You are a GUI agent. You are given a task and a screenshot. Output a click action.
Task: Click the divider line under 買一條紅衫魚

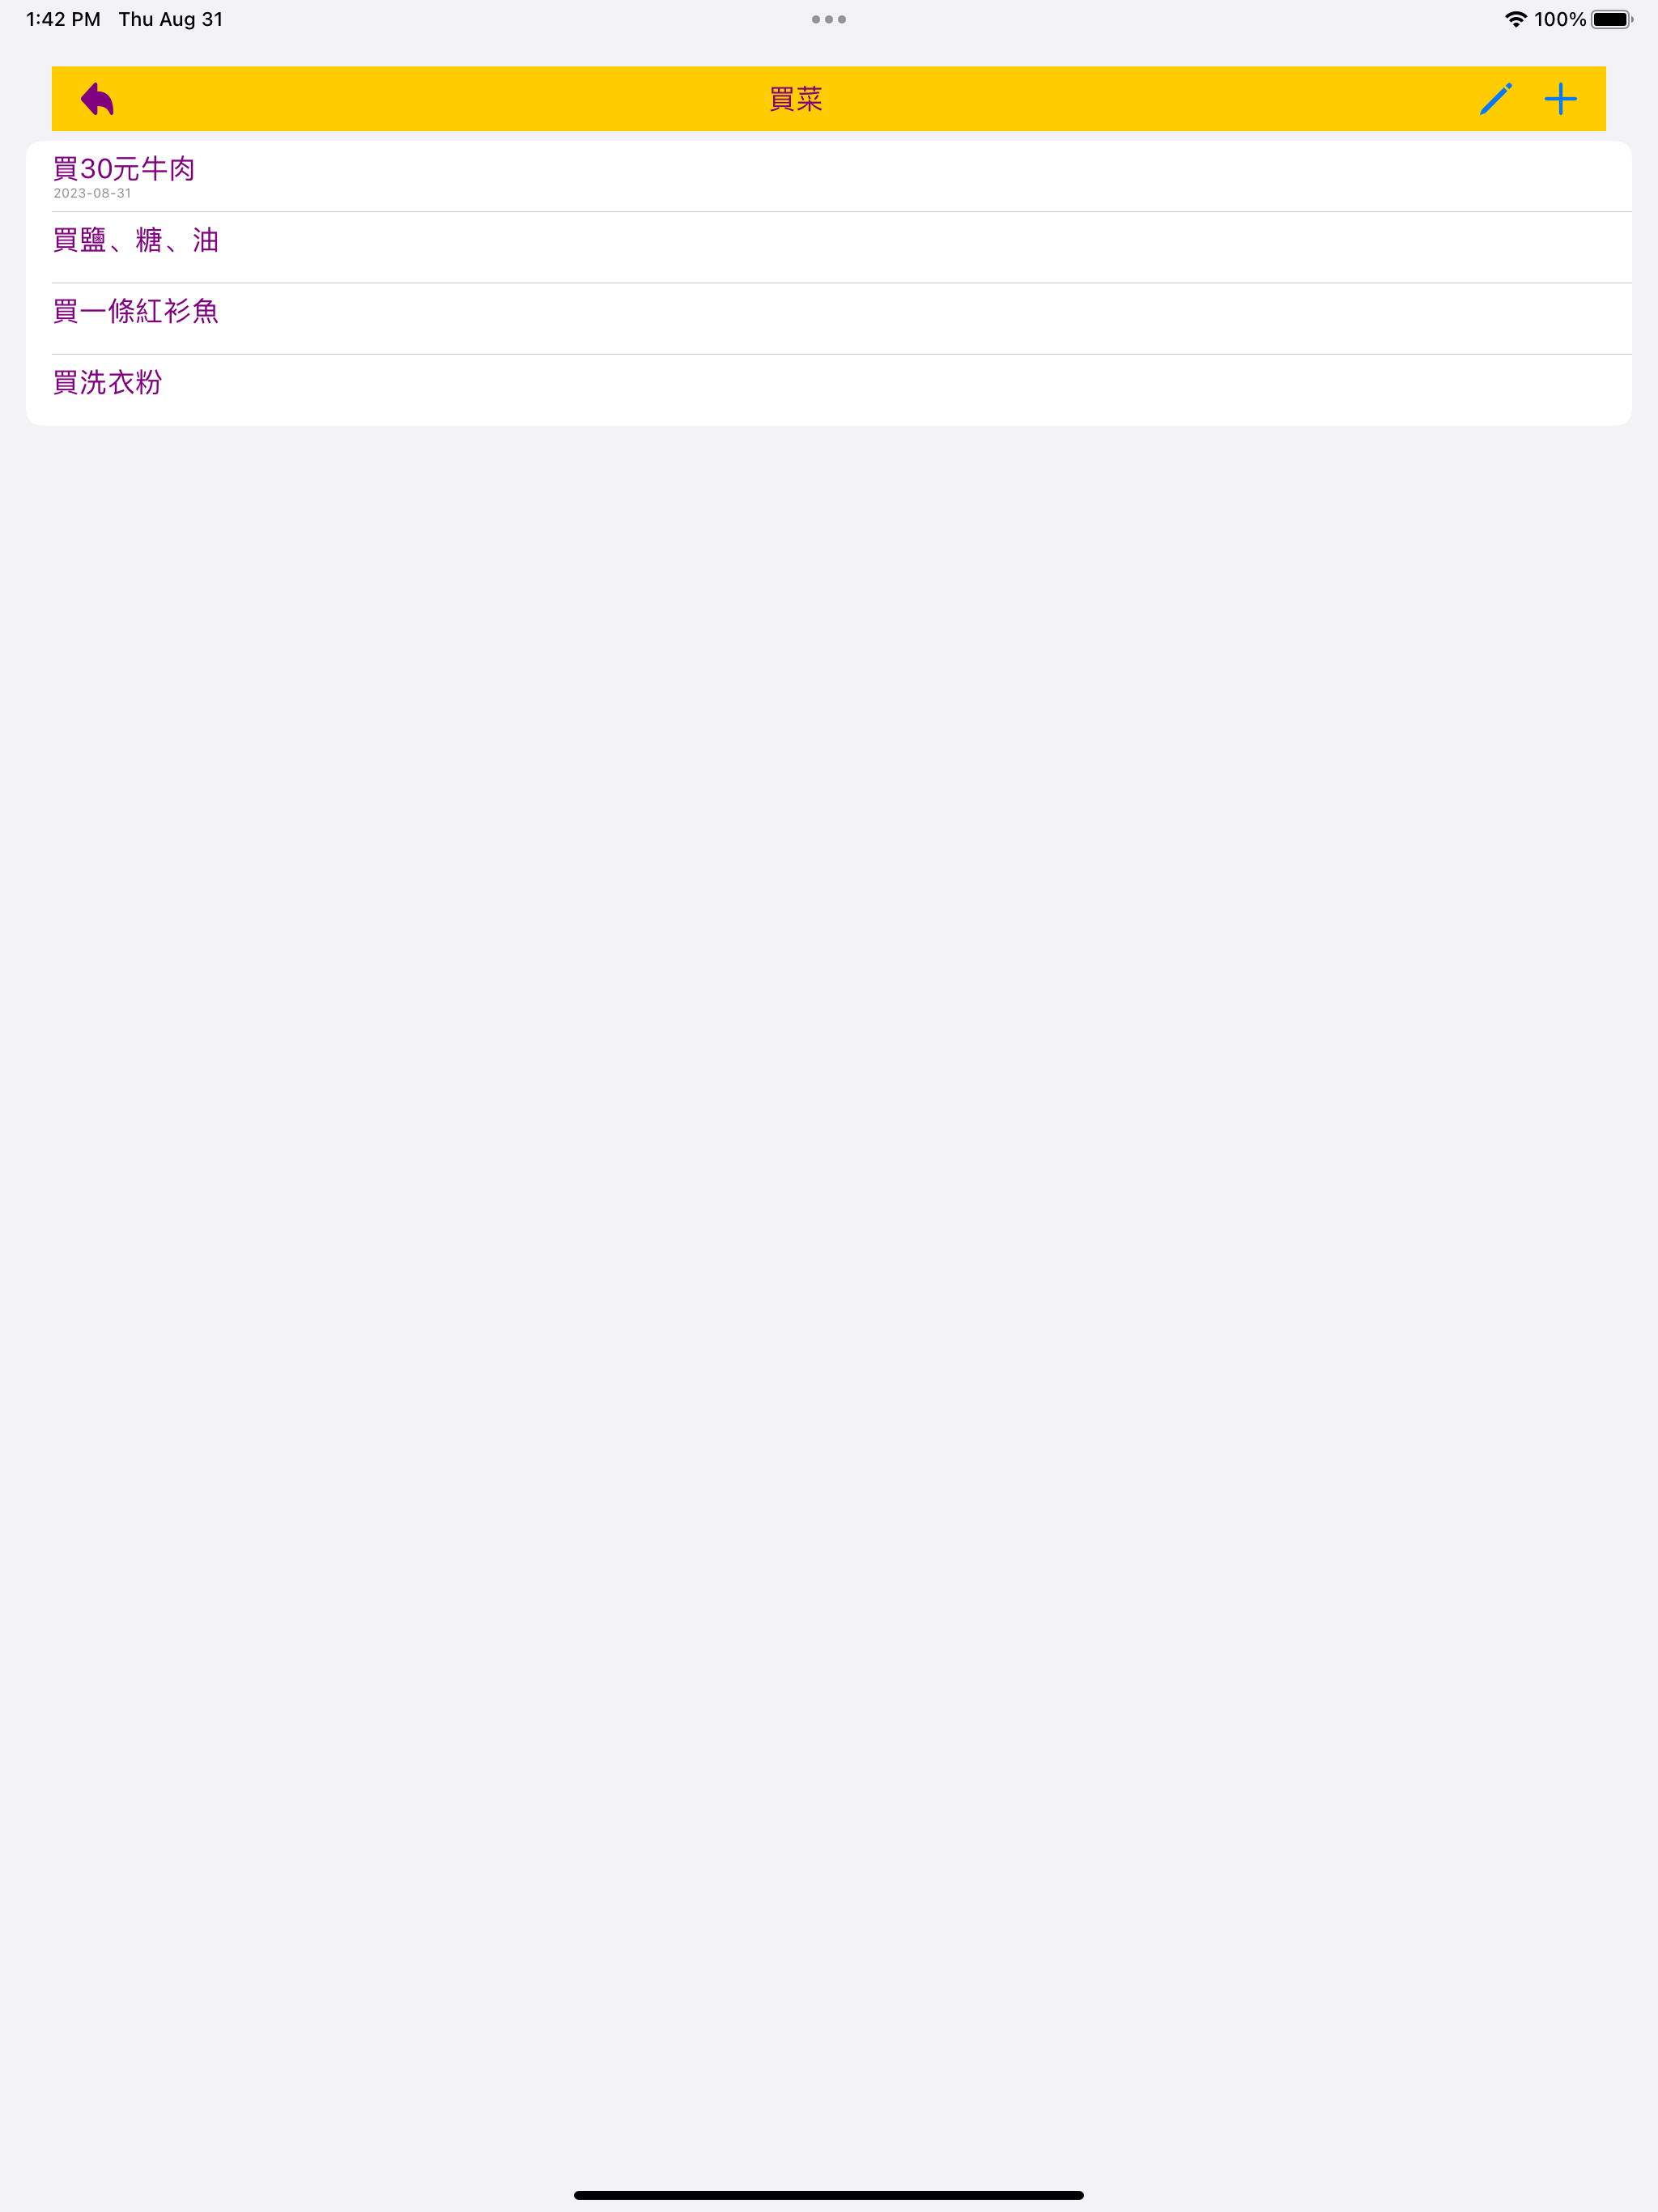pyautogui.click(x=841, y=354)
